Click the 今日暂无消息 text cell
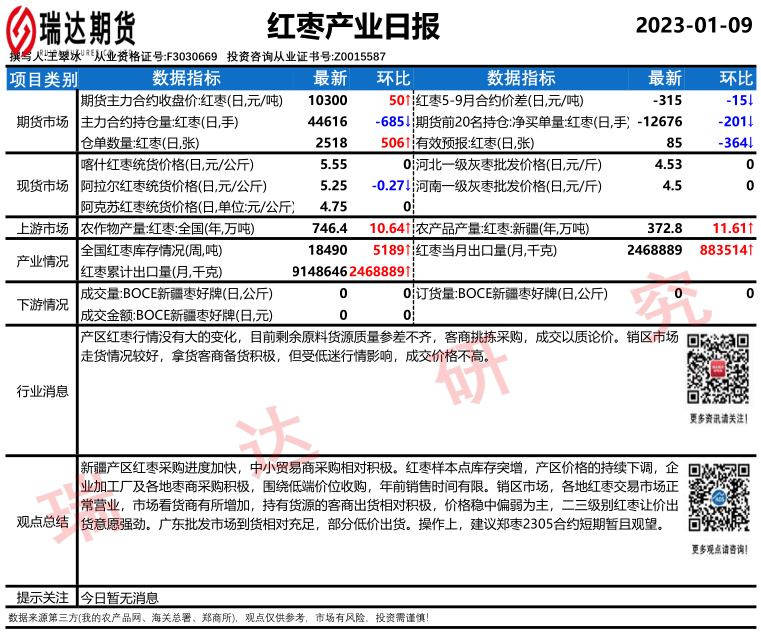Viewport: 761px width, 633px height. point(119,598)
